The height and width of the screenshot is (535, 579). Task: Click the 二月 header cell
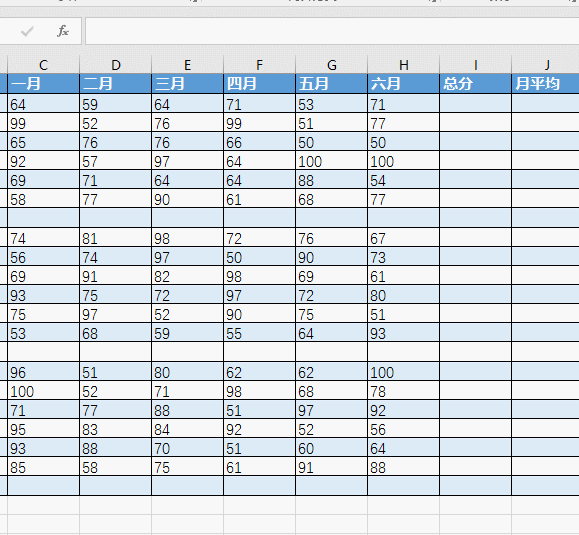click(x=116, y=83)
